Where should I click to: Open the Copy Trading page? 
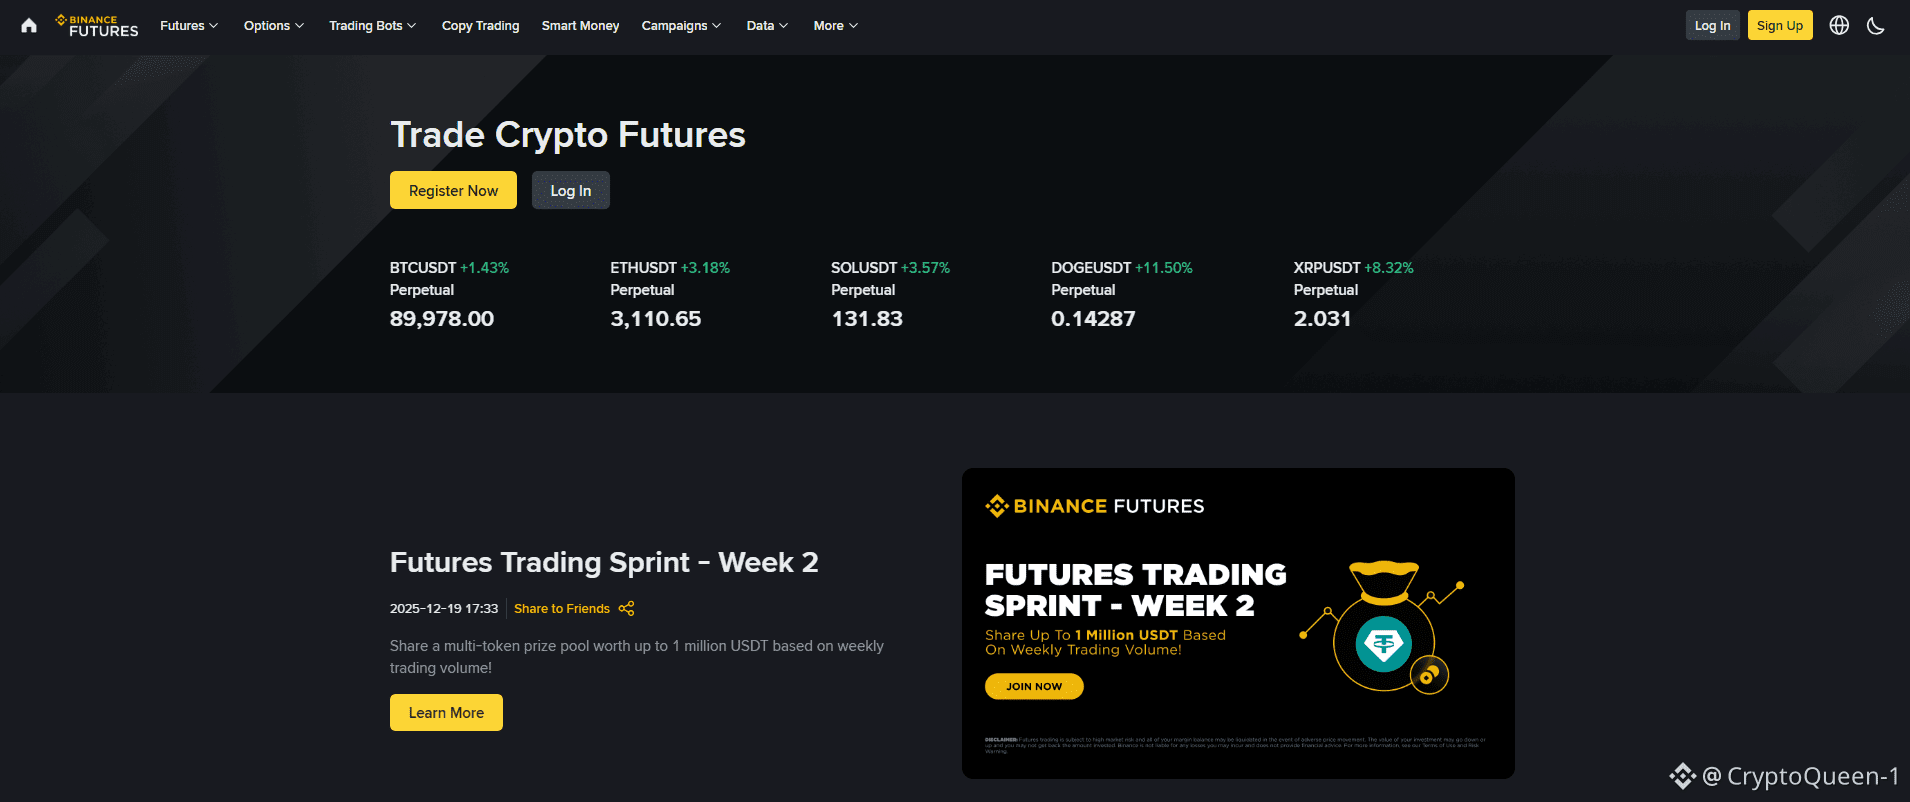480,26
